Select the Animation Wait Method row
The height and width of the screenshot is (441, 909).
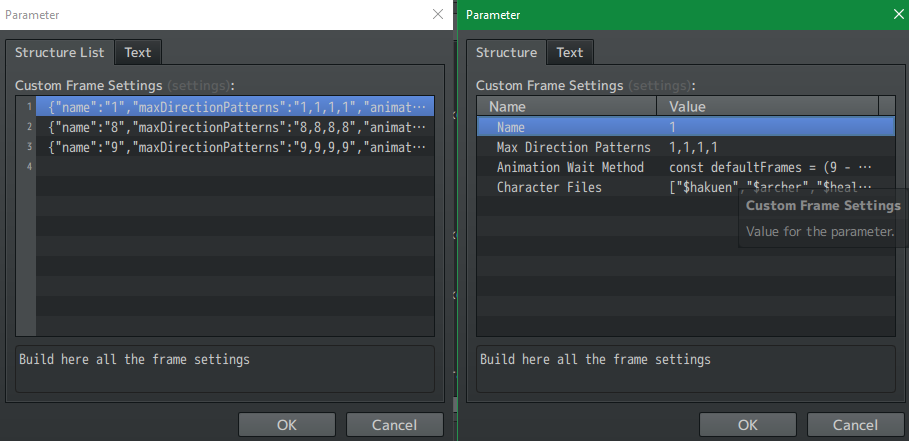tap(685, 167)
